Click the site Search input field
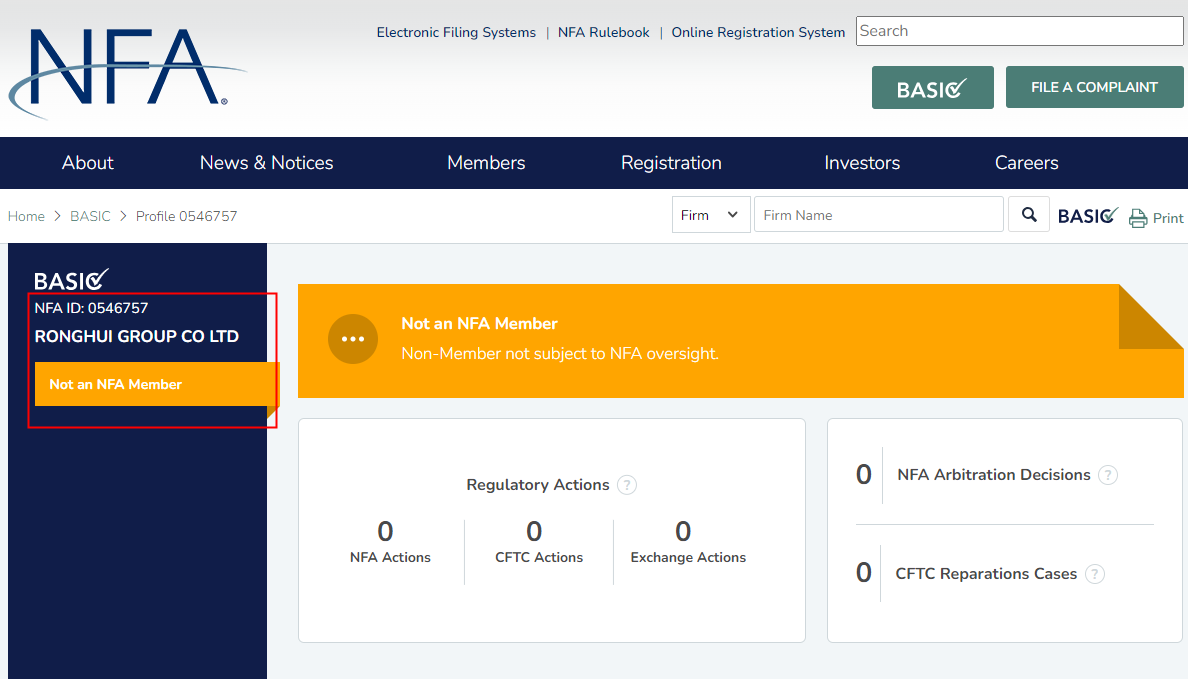The height and width of the screenshot is (679, 1188). 1019,31
